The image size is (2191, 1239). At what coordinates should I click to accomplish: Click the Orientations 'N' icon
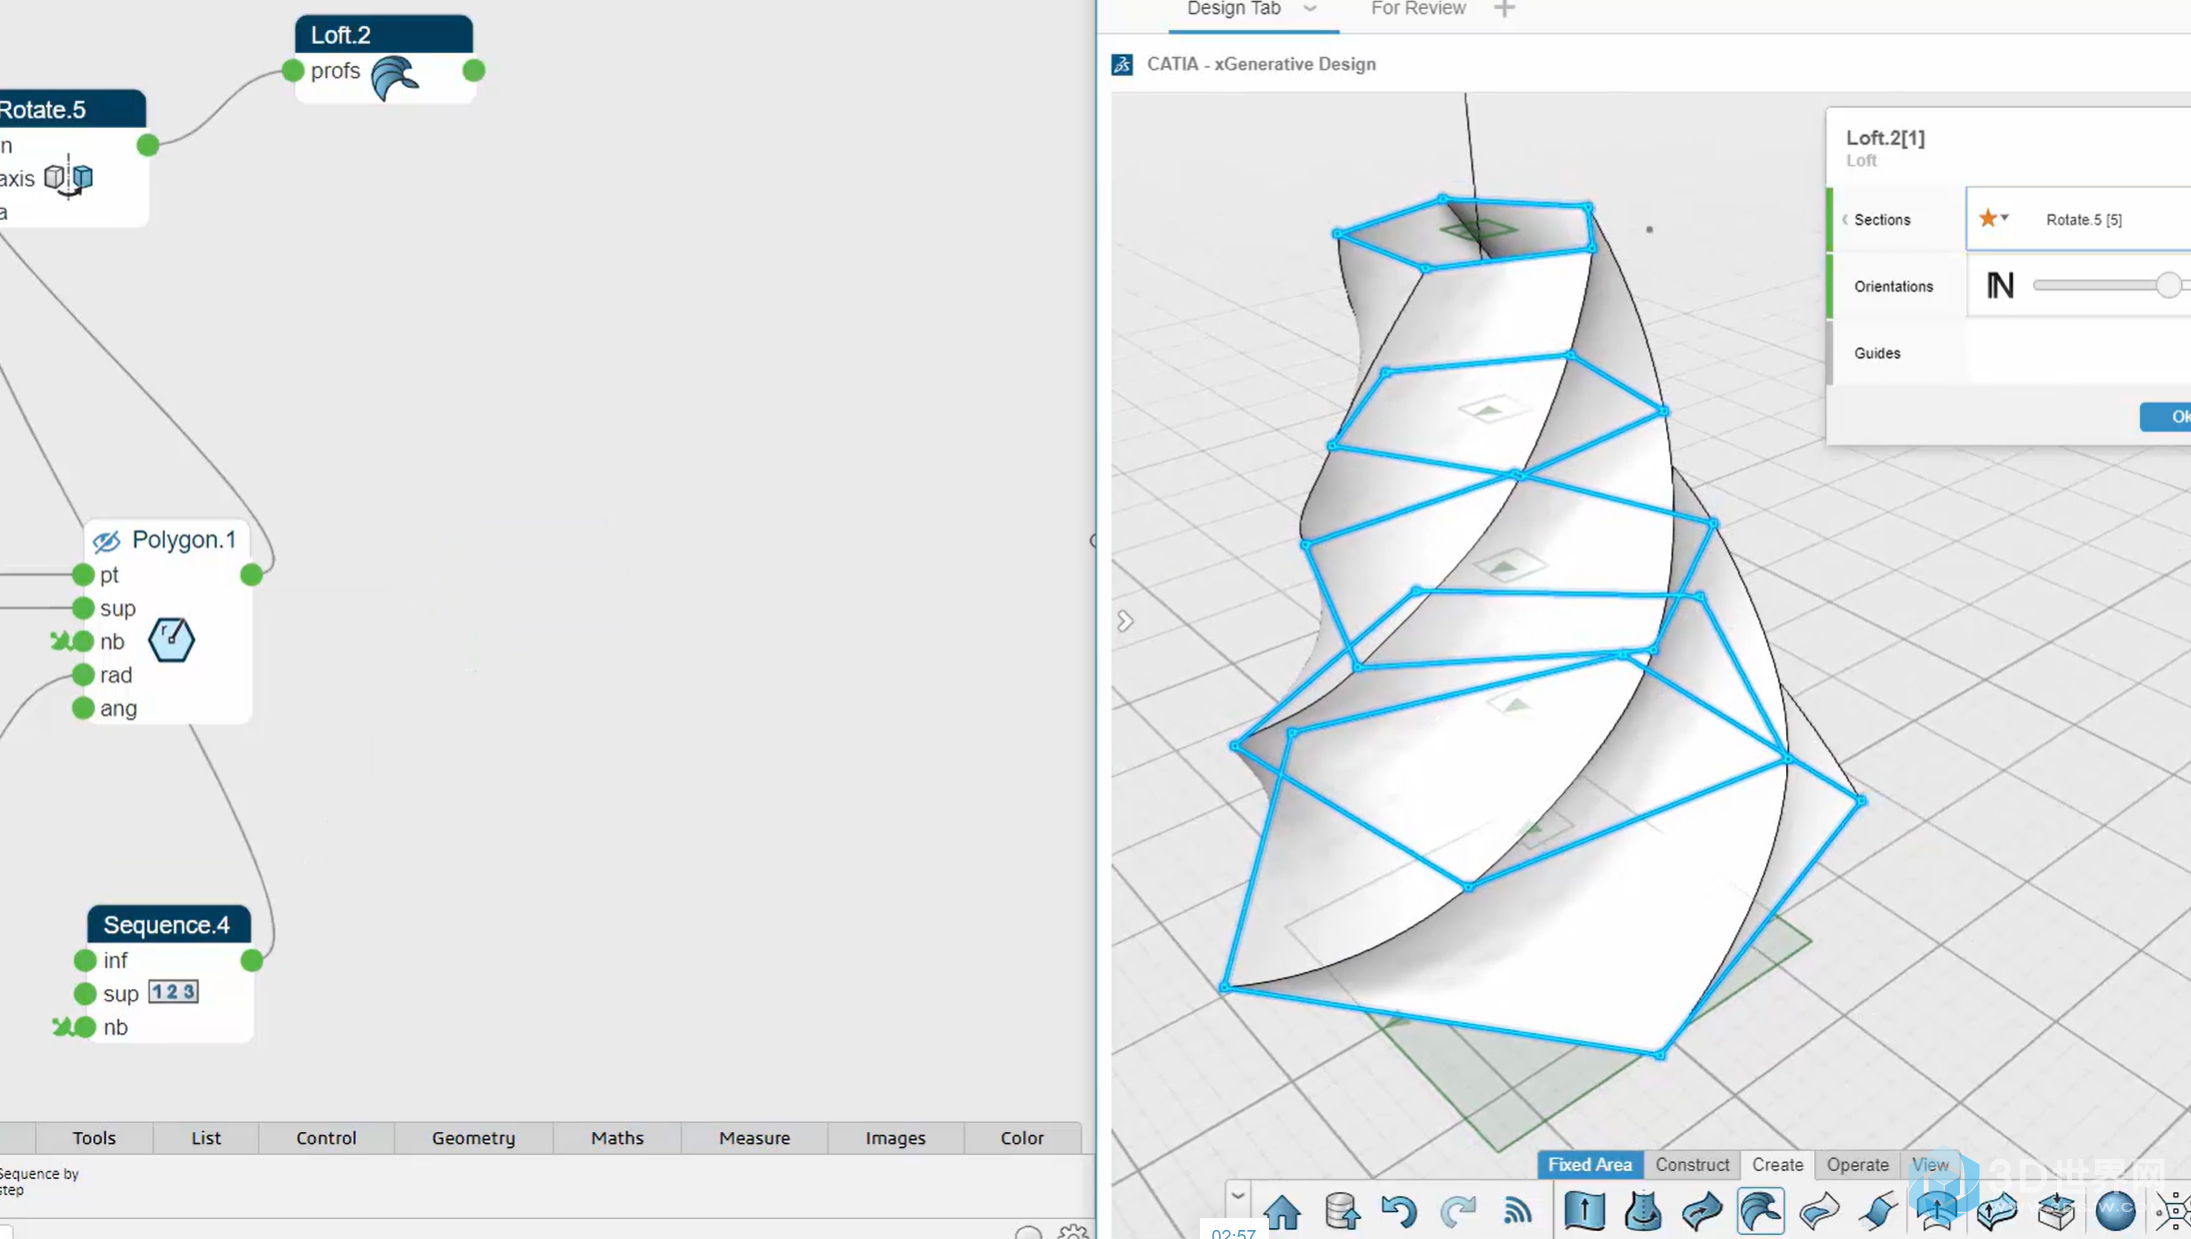click(x=1999, y=286)
